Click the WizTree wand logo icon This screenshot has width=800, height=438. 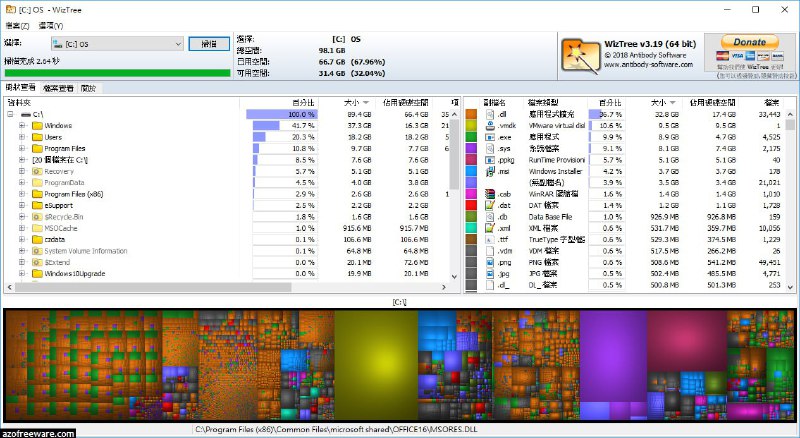(x=578, y=51)
